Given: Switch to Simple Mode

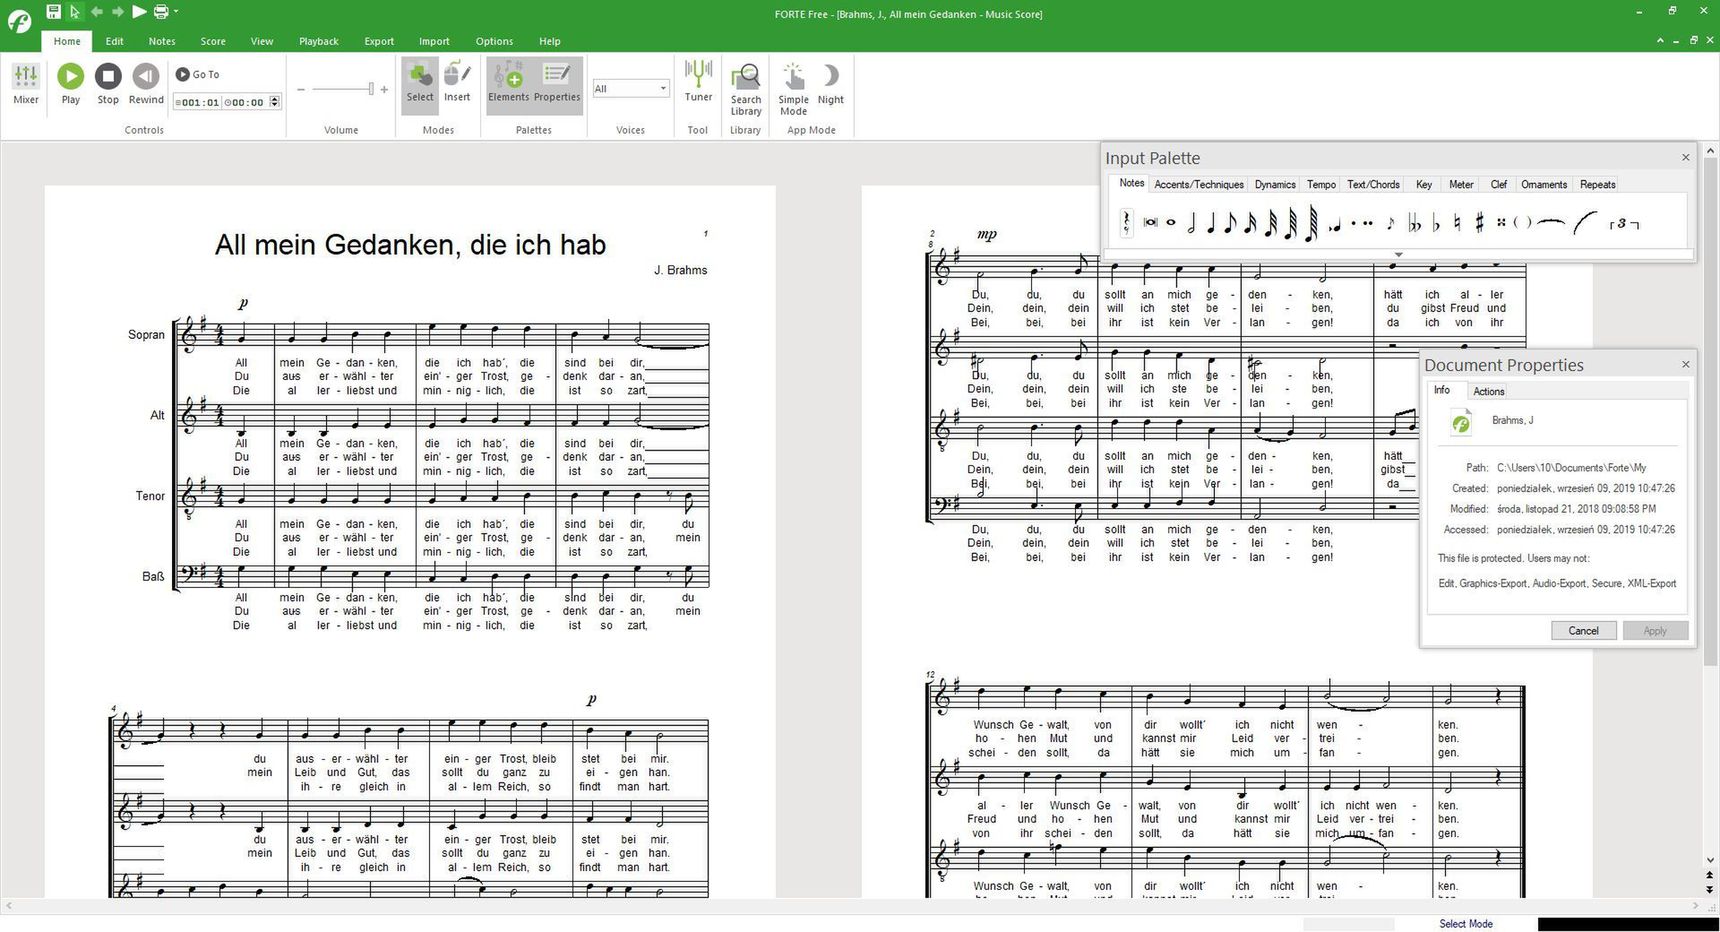Looking at the screenshot, I should 793,90.
